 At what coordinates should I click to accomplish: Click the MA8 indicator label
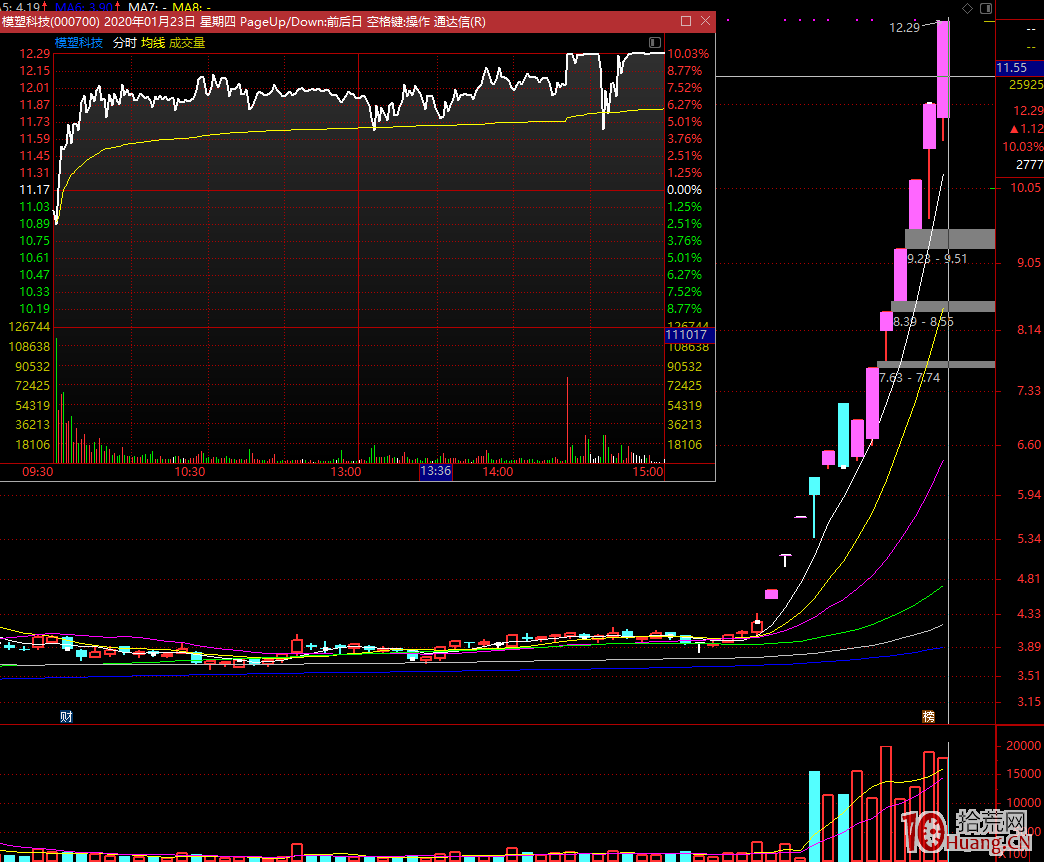[192, 7]
